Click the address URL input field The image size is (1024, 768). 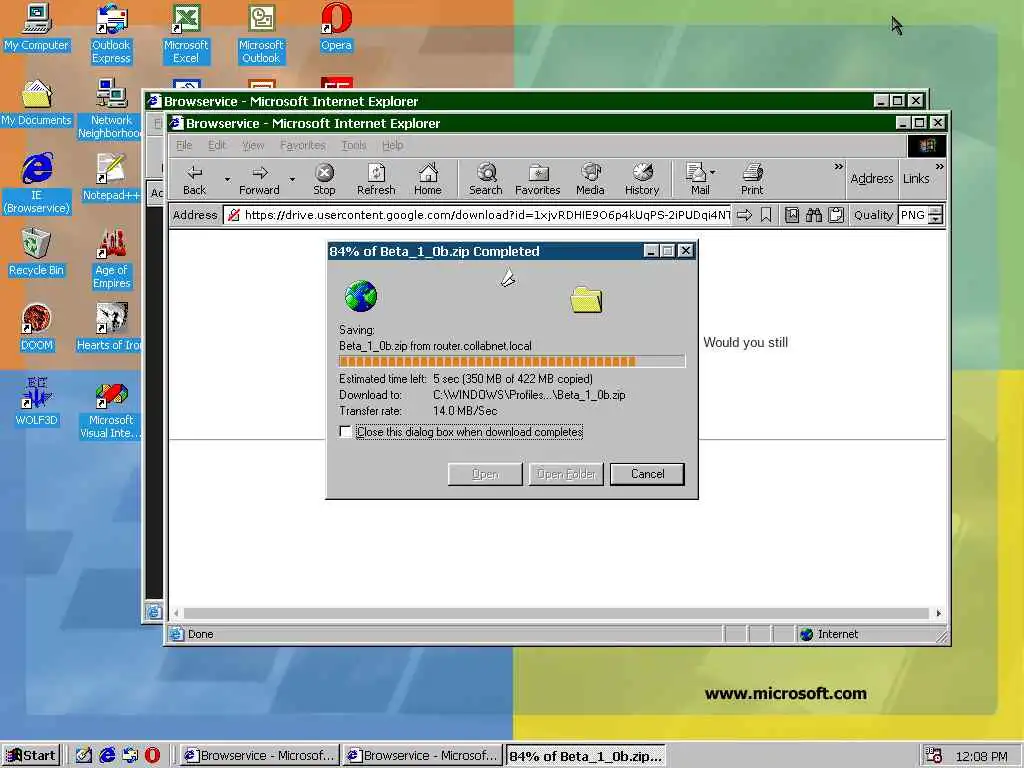(477, 215)
